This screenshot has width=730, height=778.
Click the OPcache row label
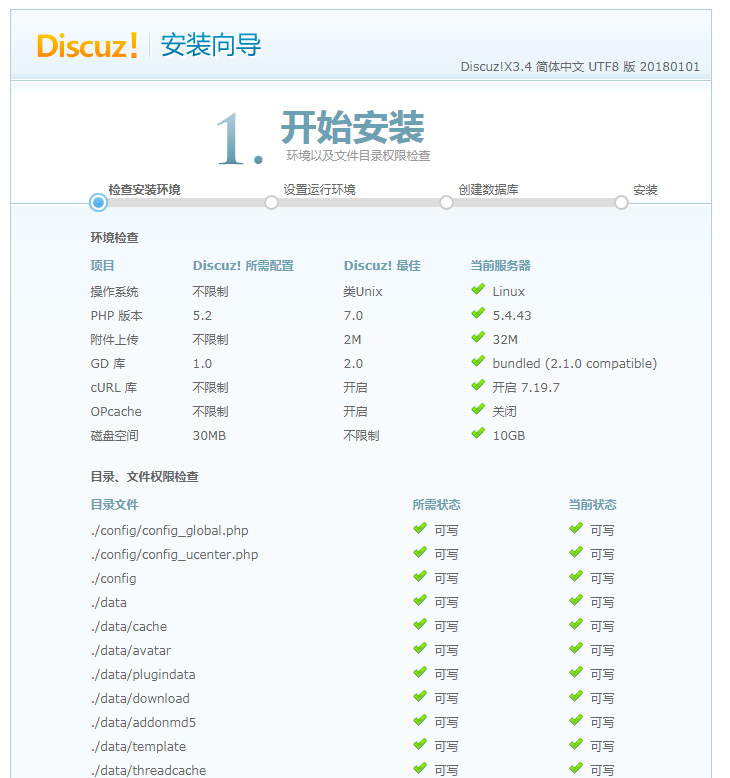(x=116, y=412)
